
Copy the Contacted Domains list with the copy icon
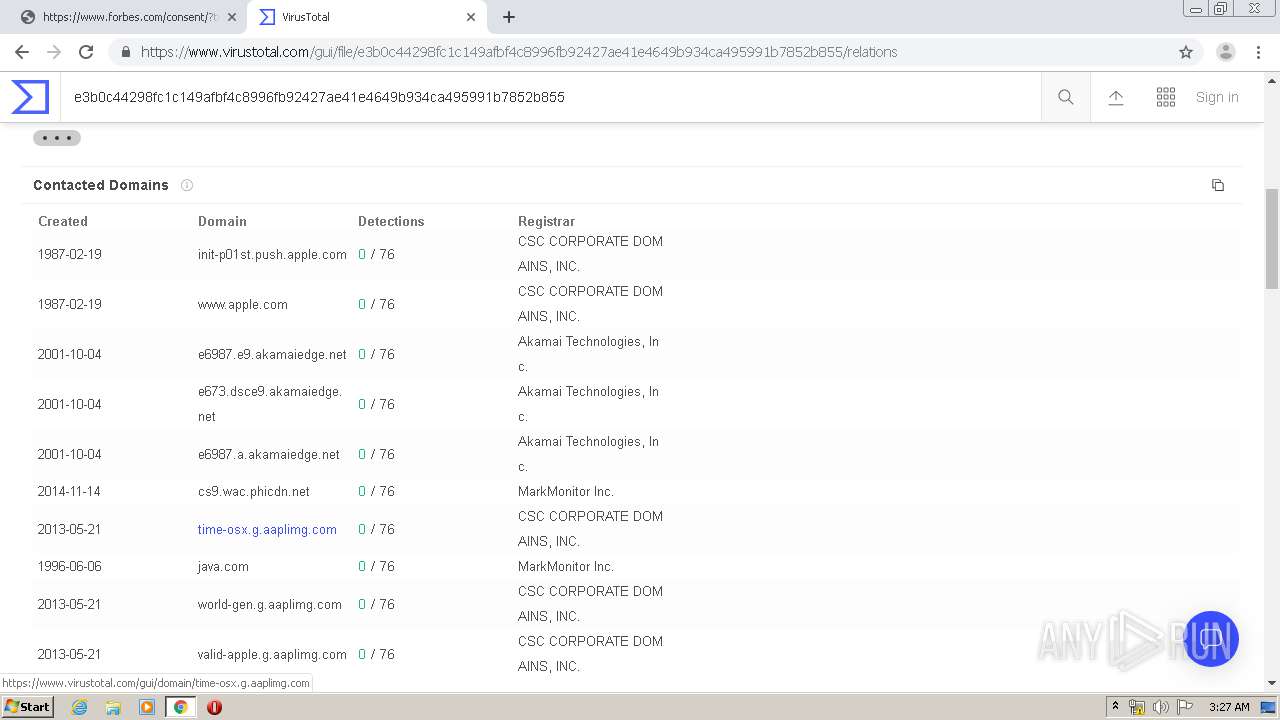point(1218,185)
